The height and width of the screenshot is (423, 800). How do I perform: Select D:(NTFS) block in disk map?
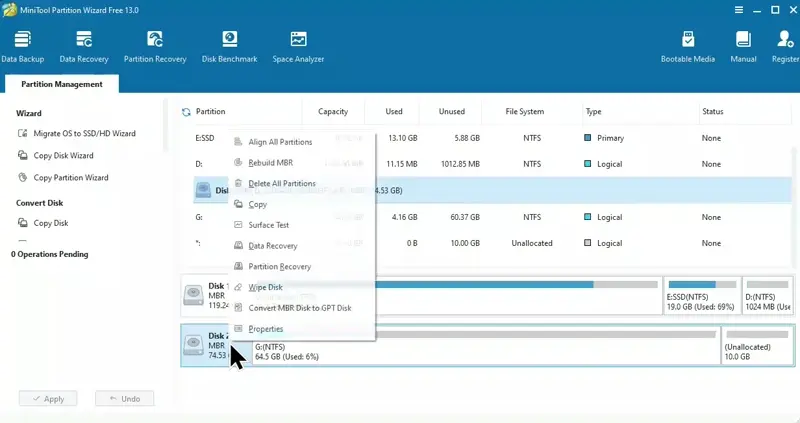(768, 296)
